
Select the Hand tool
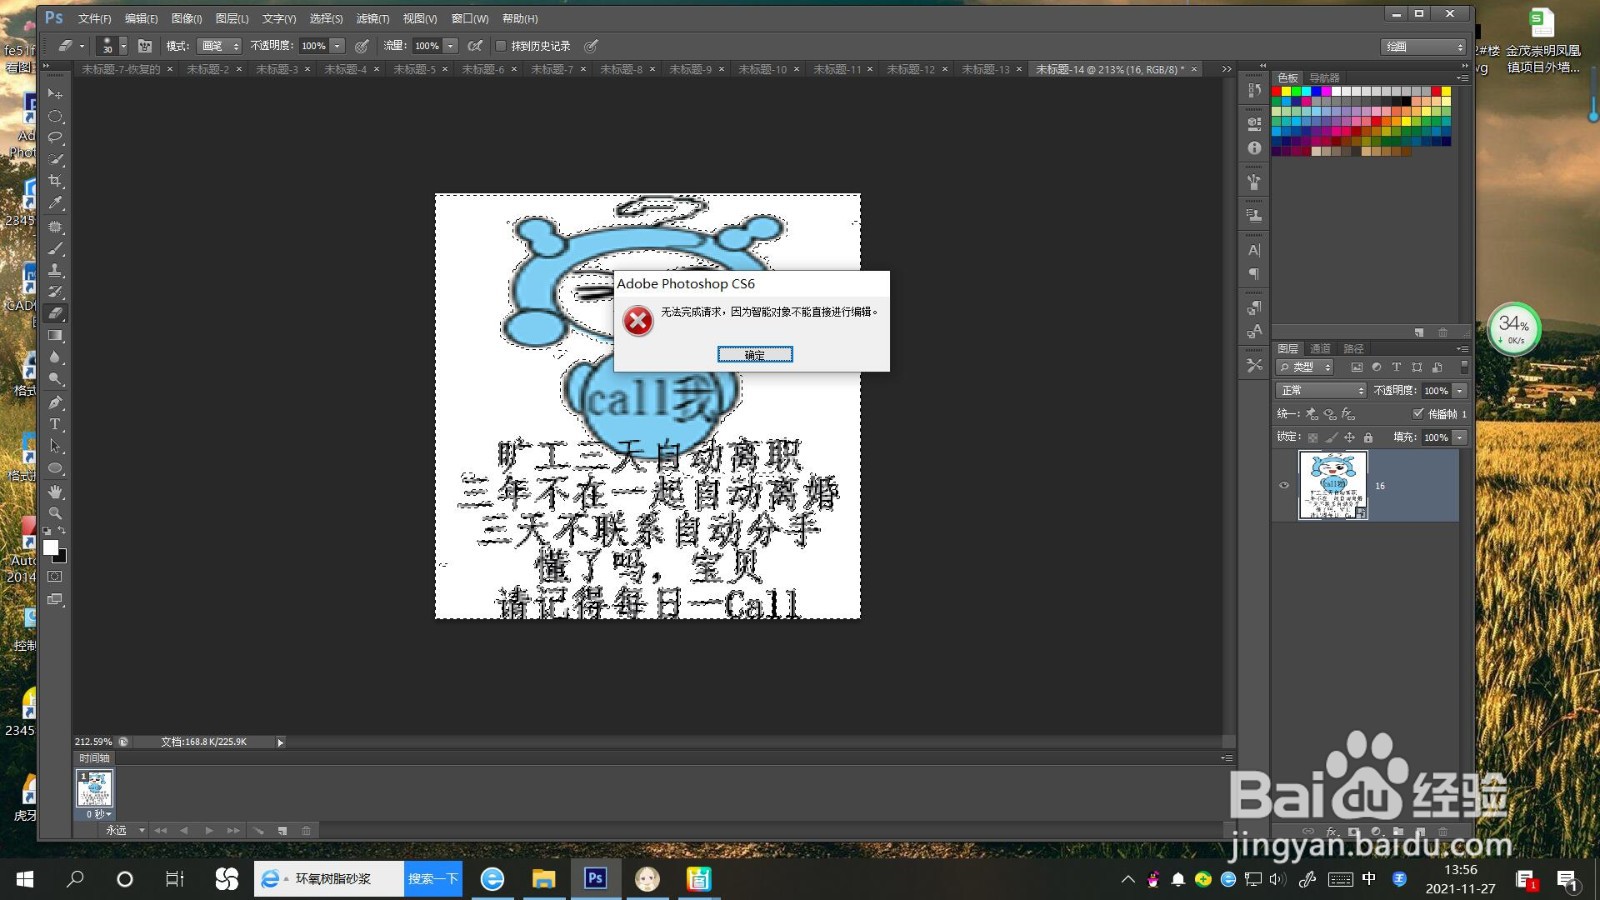(x=55, y=492)
